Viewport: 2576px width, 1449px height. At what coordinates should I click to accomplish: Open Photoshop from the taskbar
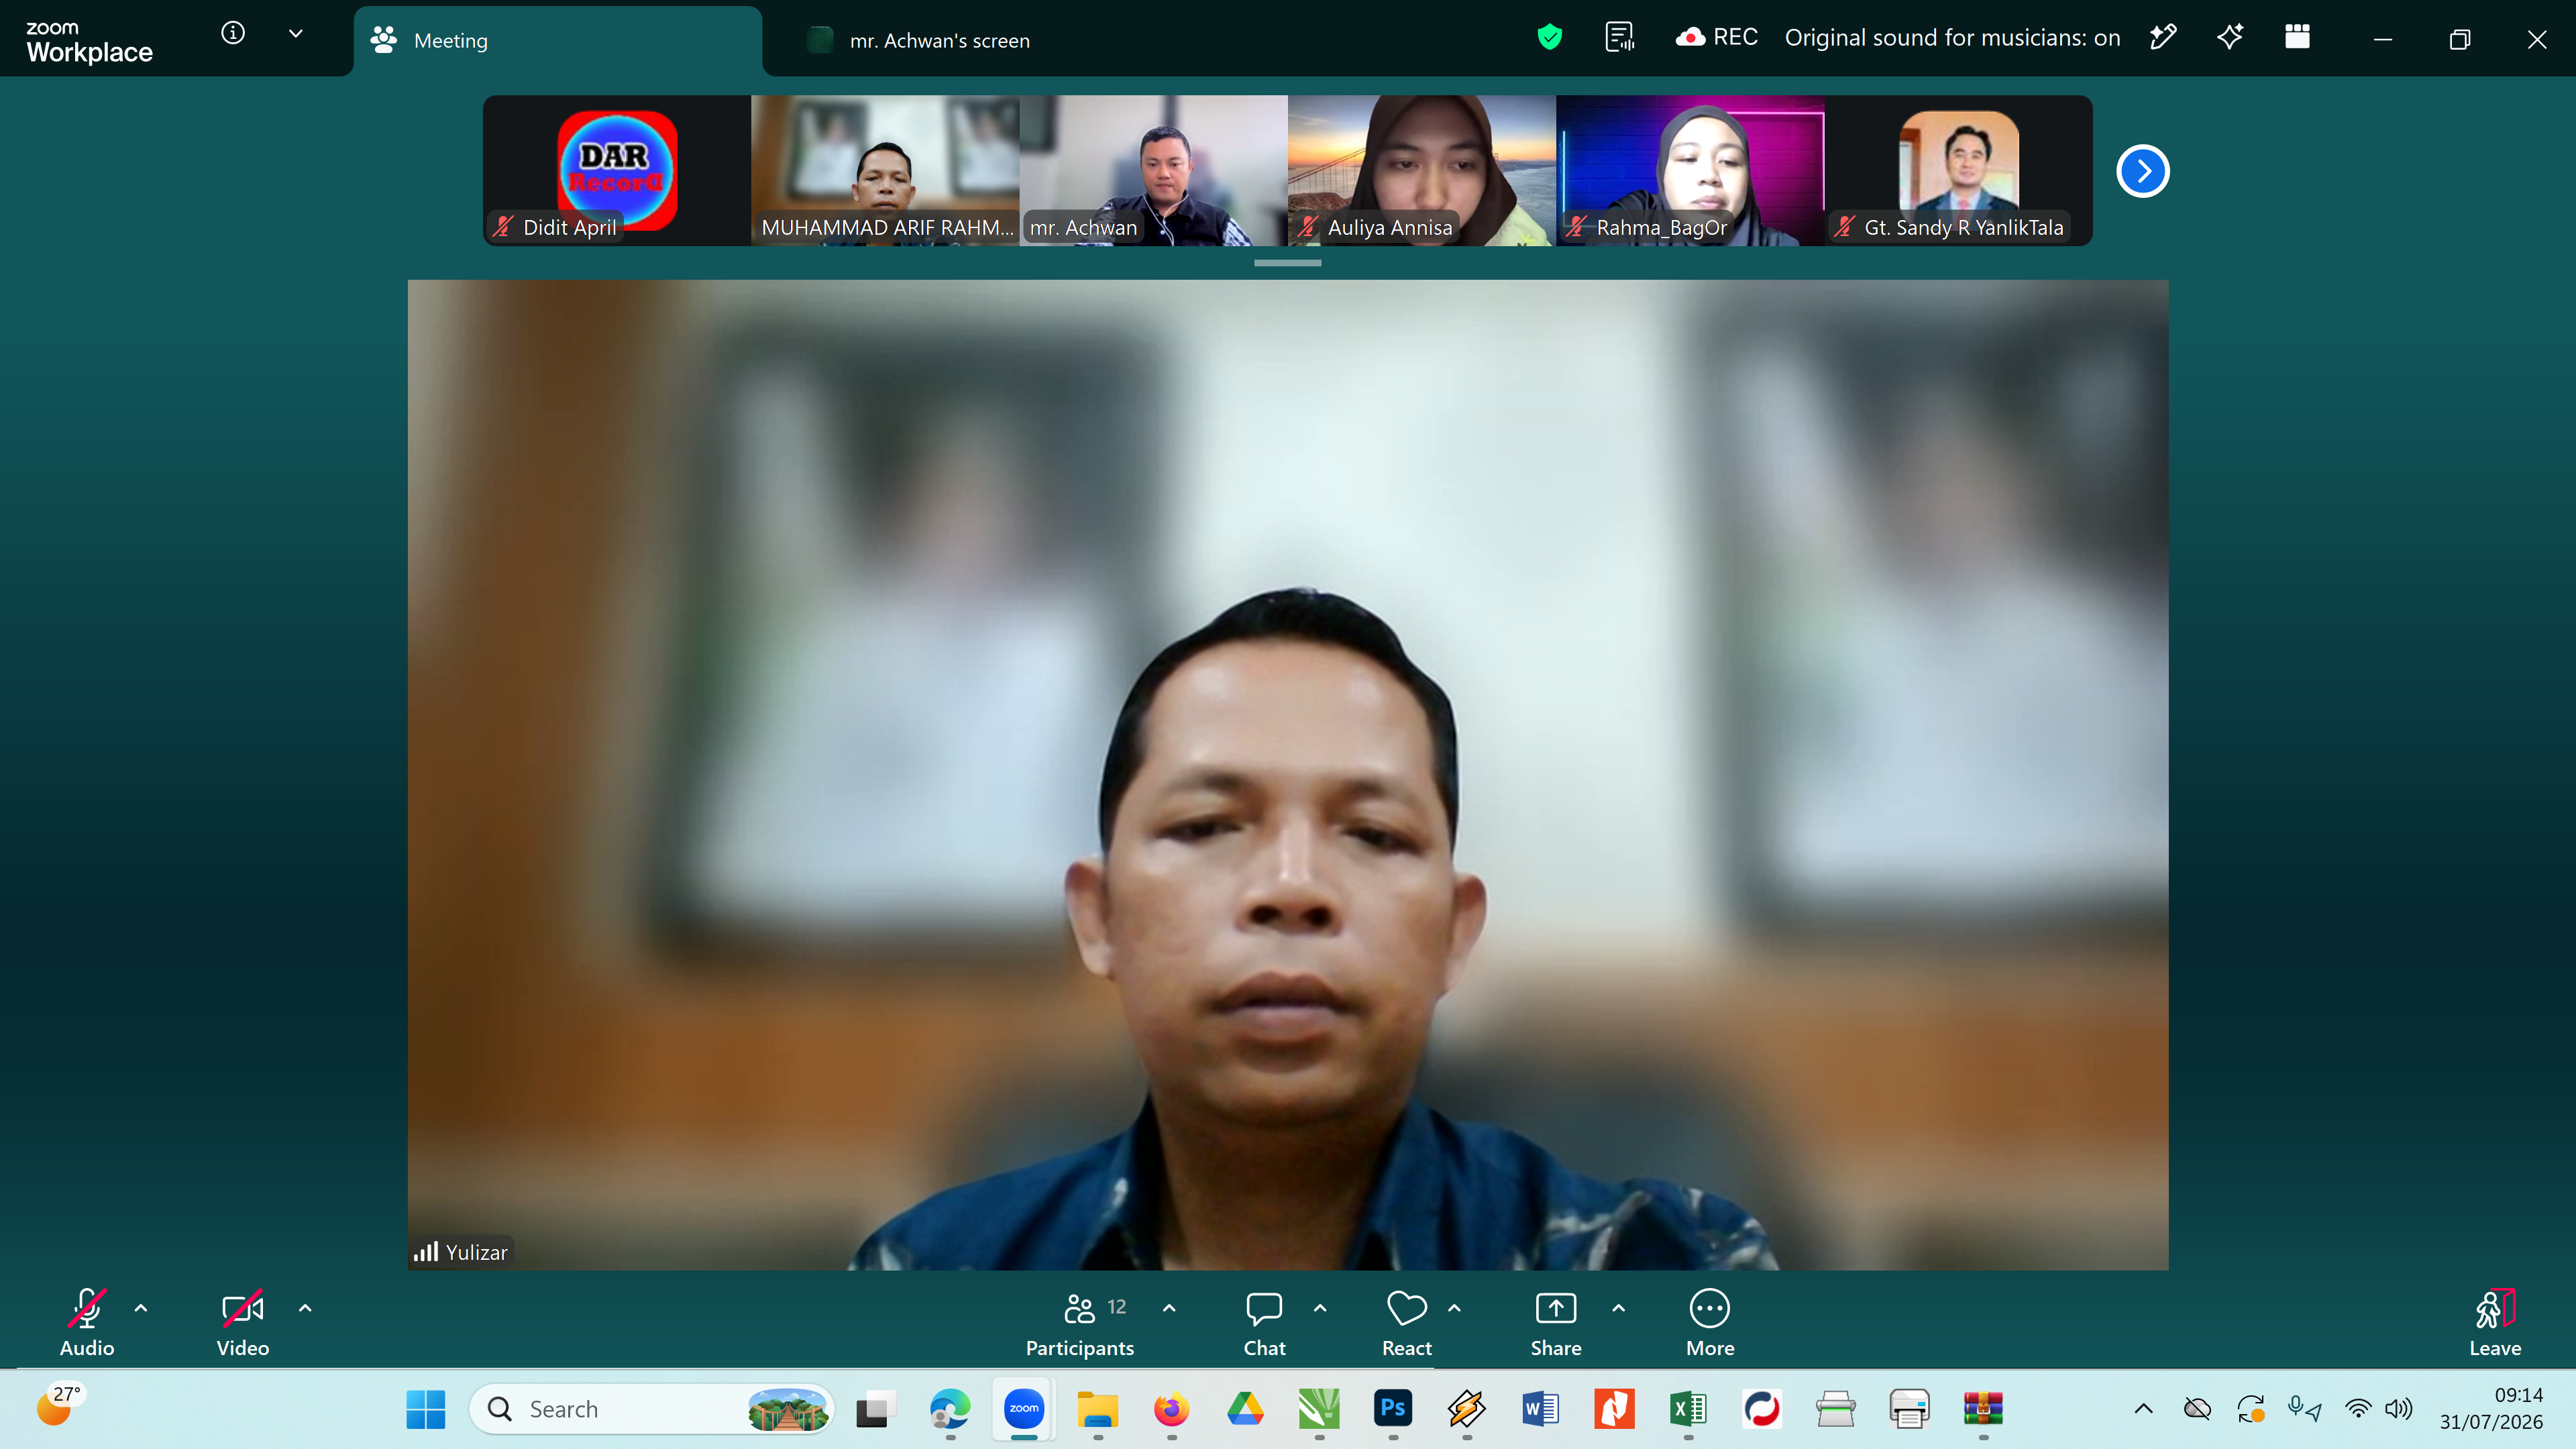point(1393,1409)
